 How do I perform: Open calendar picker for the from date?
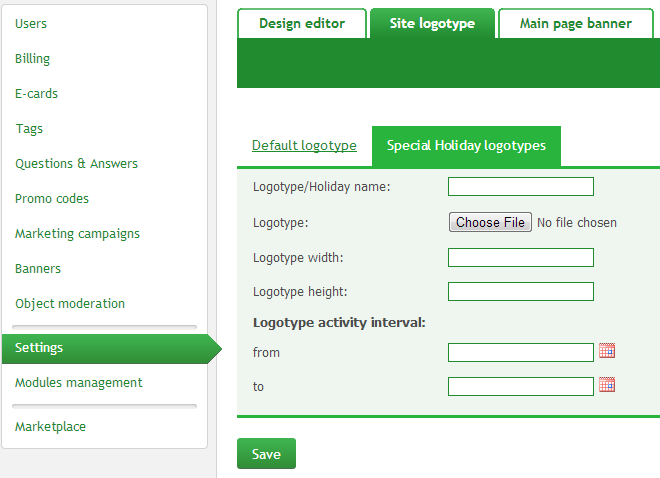pyautogui.click(x=607, y=351)
